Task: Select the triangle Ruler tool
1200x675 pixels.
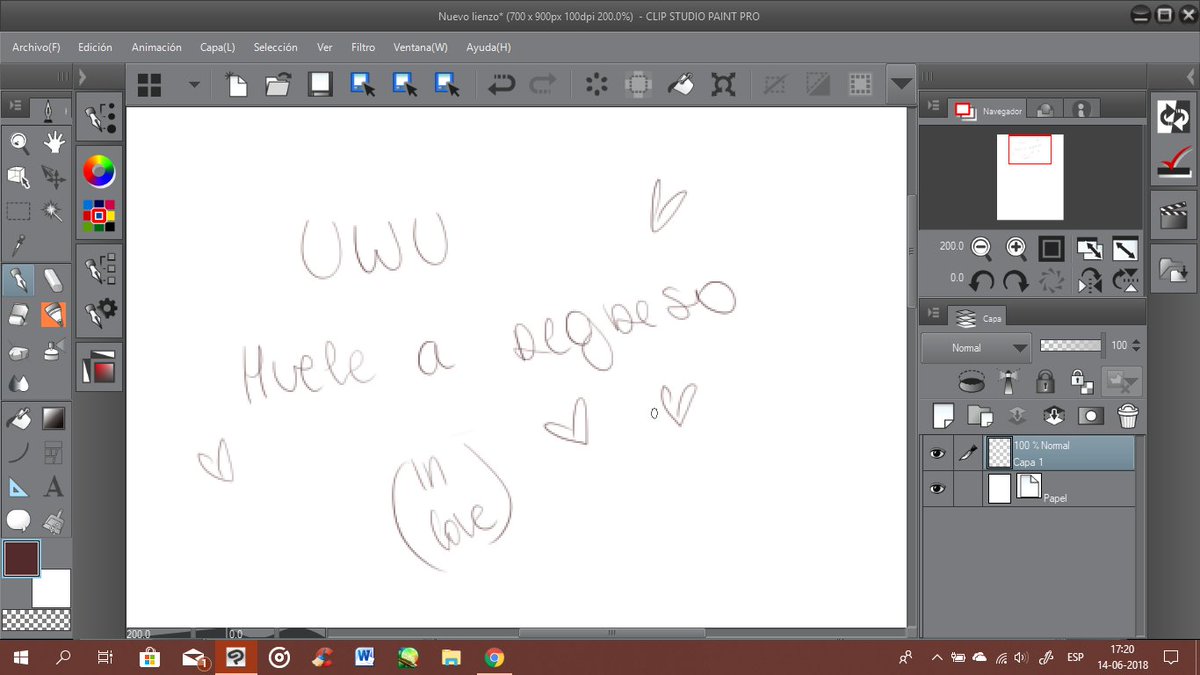Action: click(19, 487)
